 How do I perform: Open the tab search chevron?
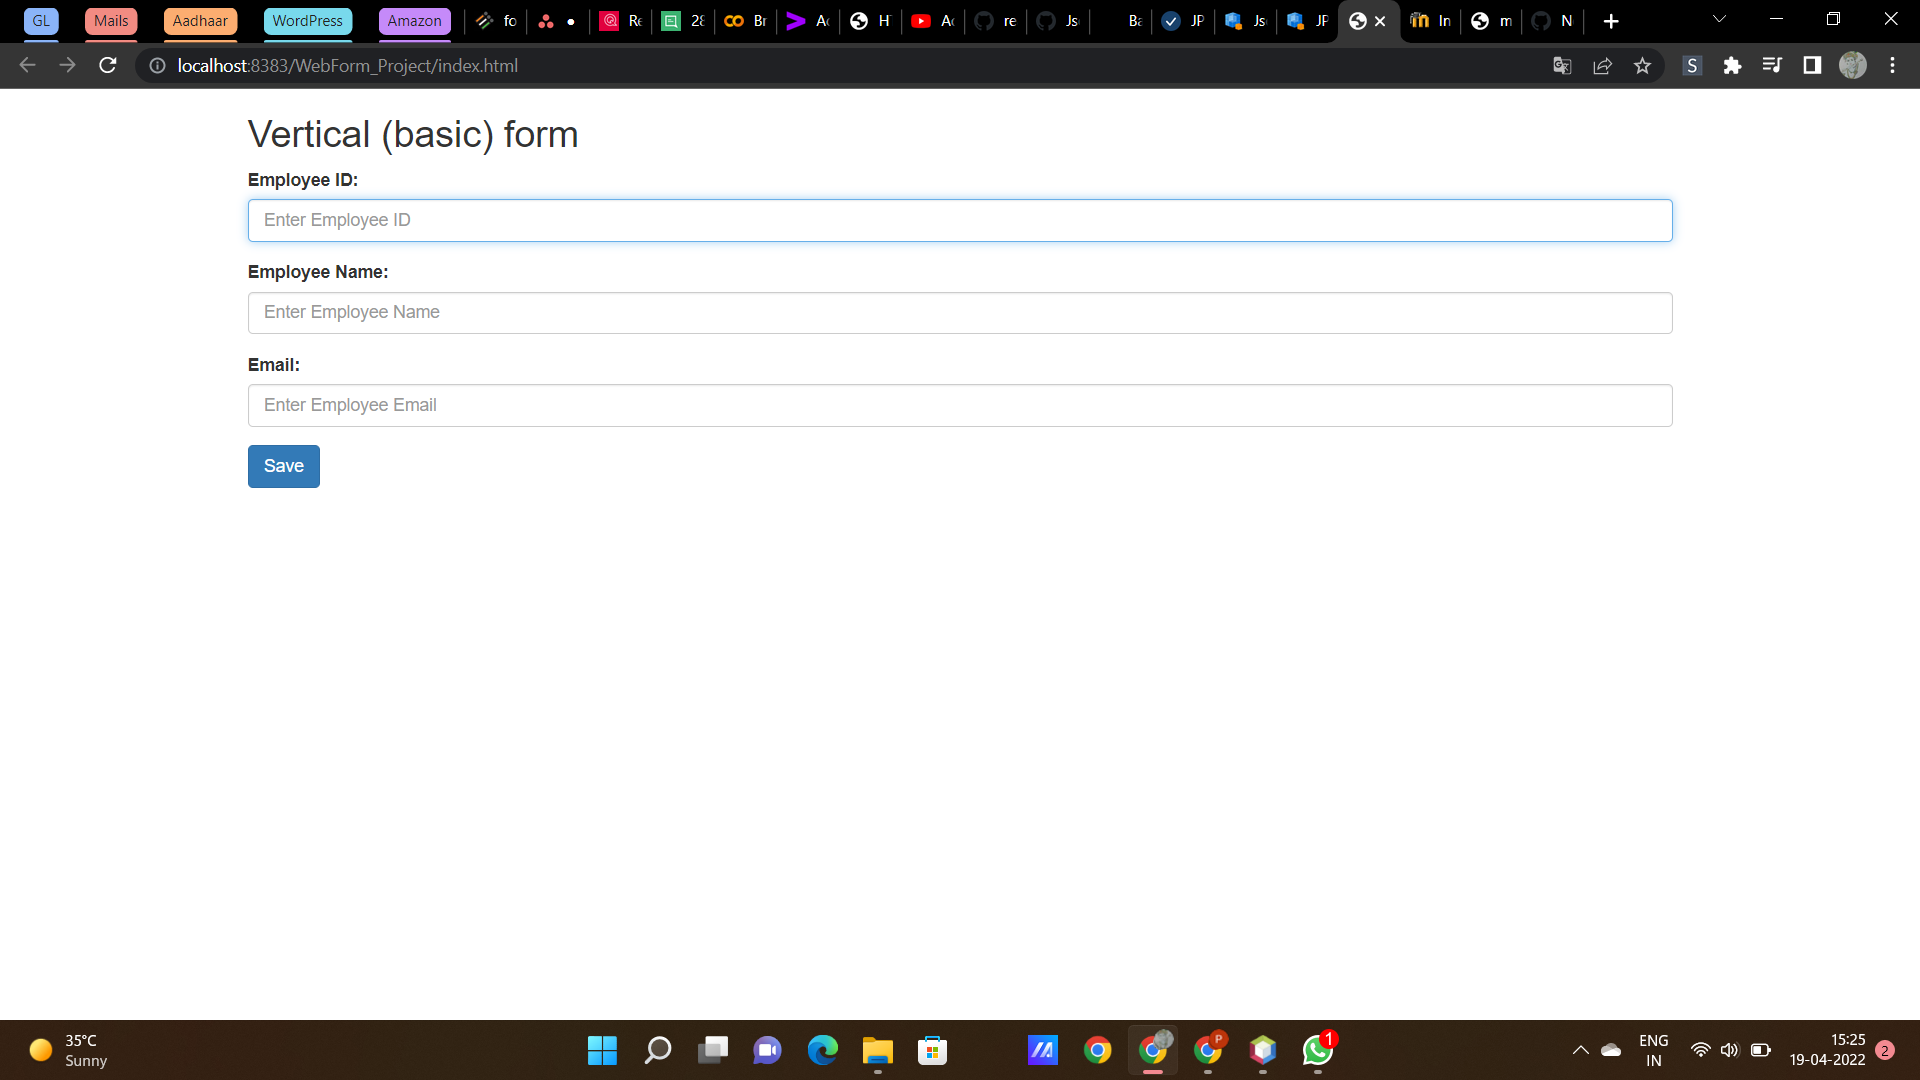point(1718,18)
